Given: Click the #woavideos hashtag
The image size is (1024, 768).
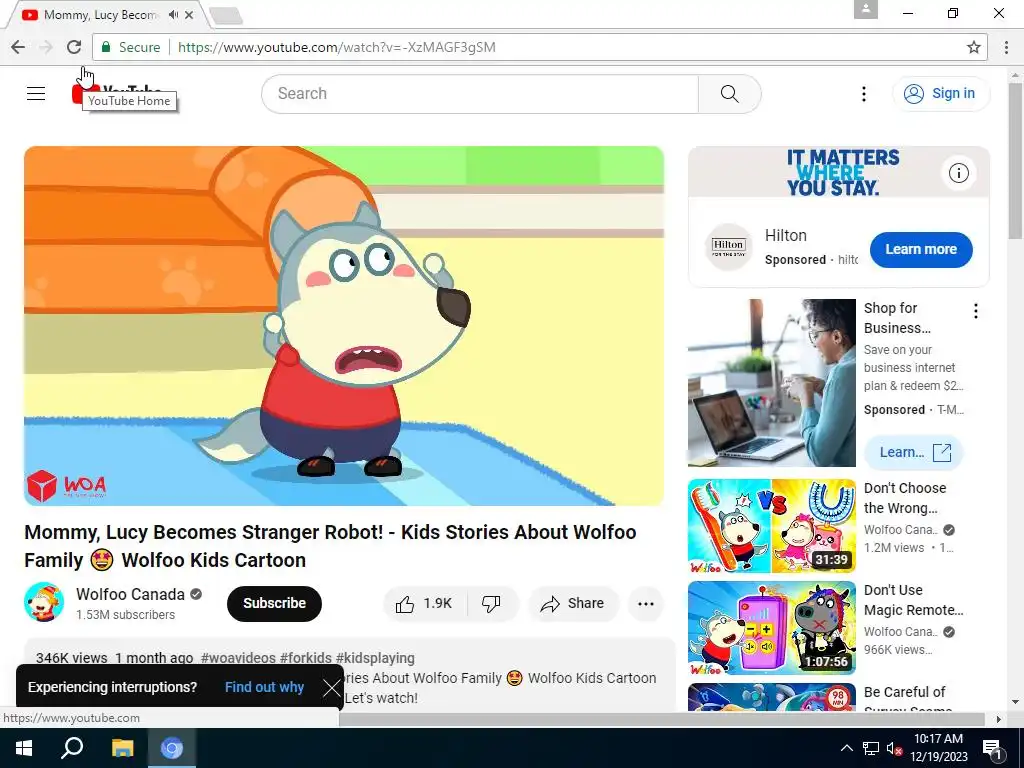Looking at the screenshot, I should tap(238, 658).
